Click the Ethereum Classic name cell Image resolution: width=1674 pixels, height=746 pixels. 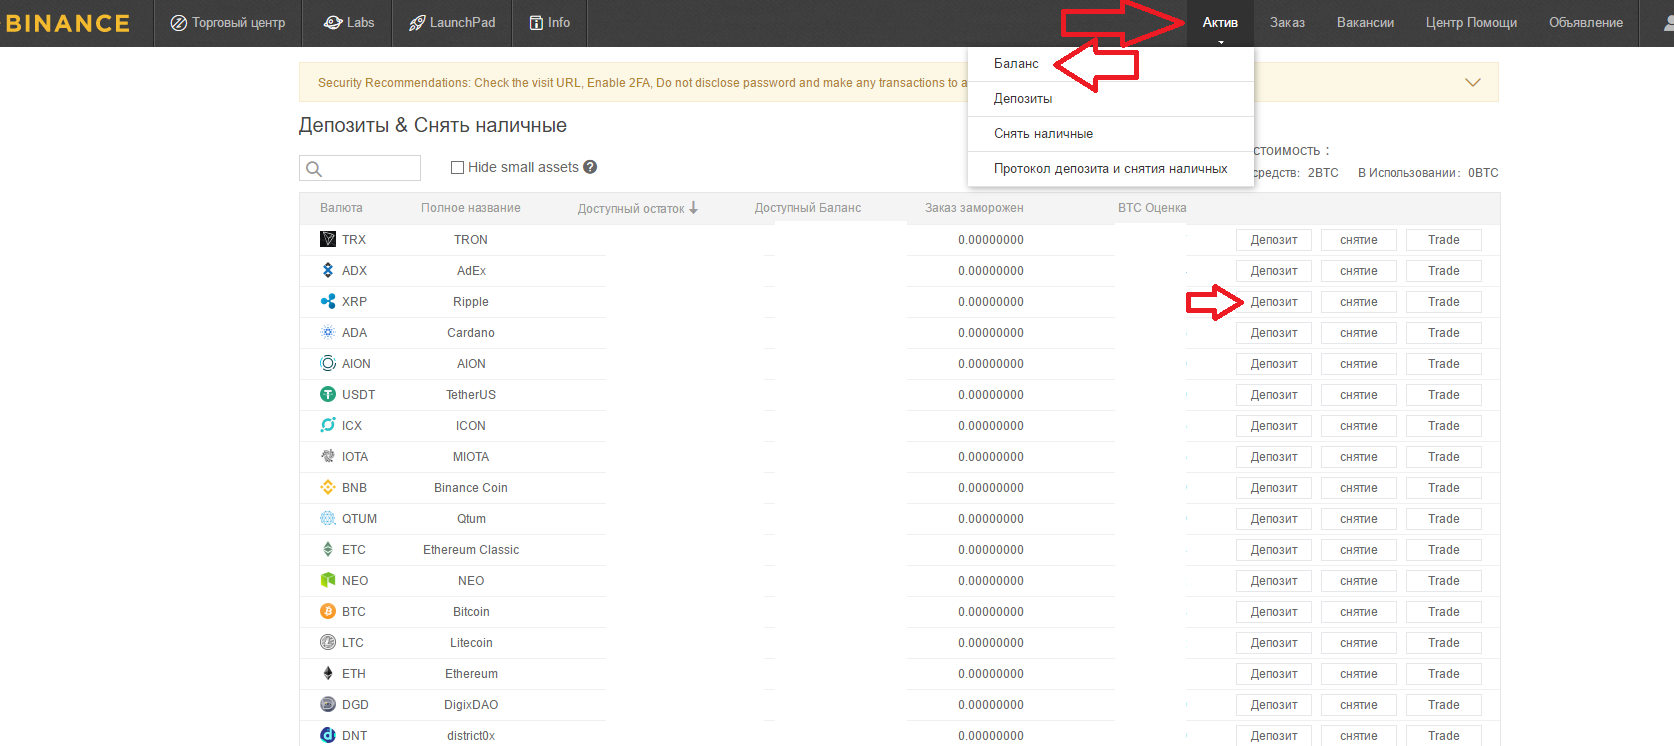[x=471, y=550]
